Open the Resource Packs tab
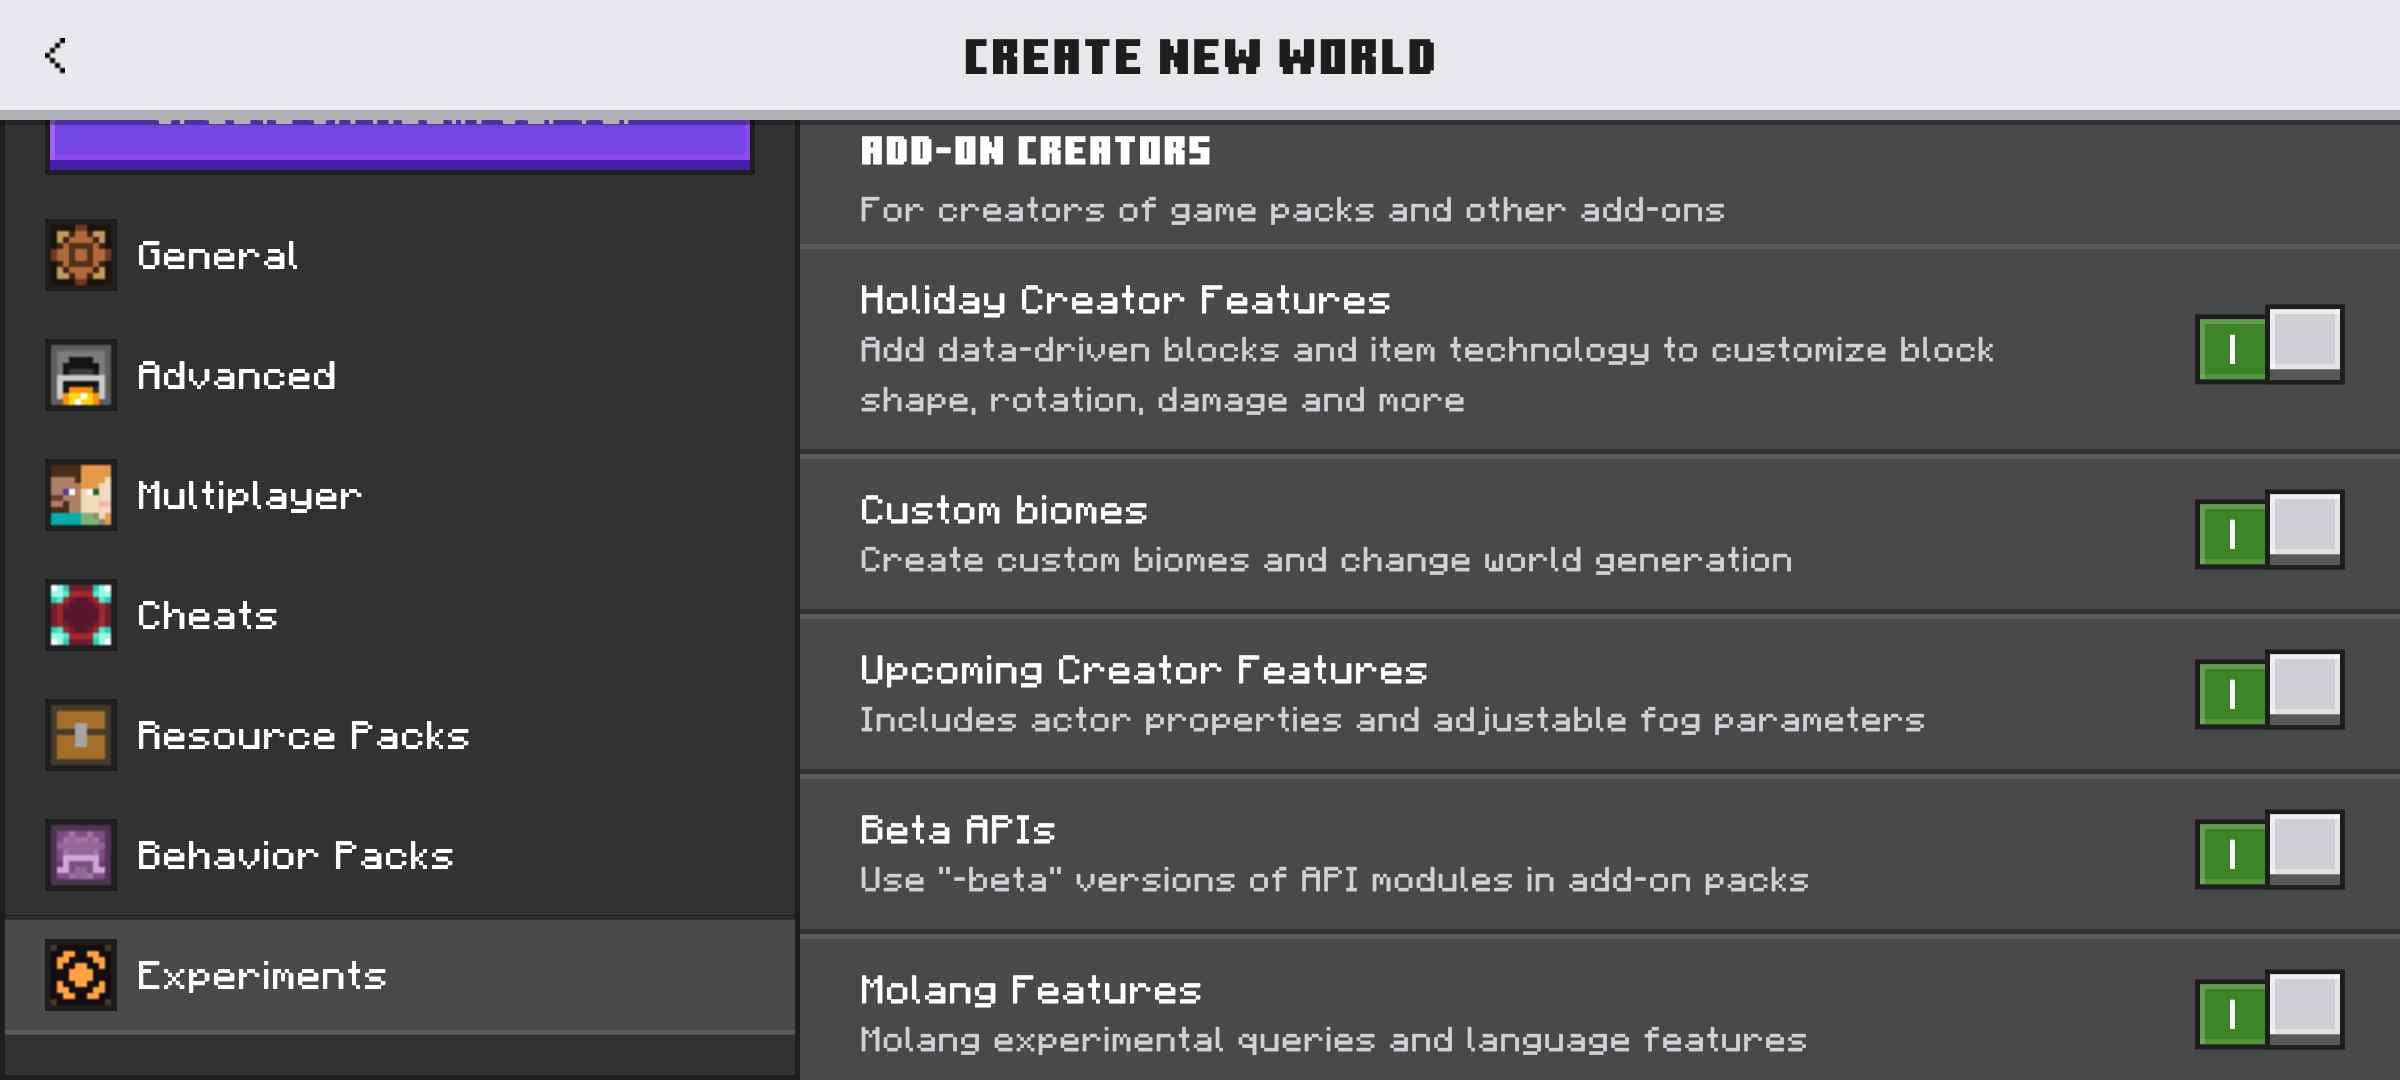The height and width of the screenshot is (1080, 2400). [400, 735]
